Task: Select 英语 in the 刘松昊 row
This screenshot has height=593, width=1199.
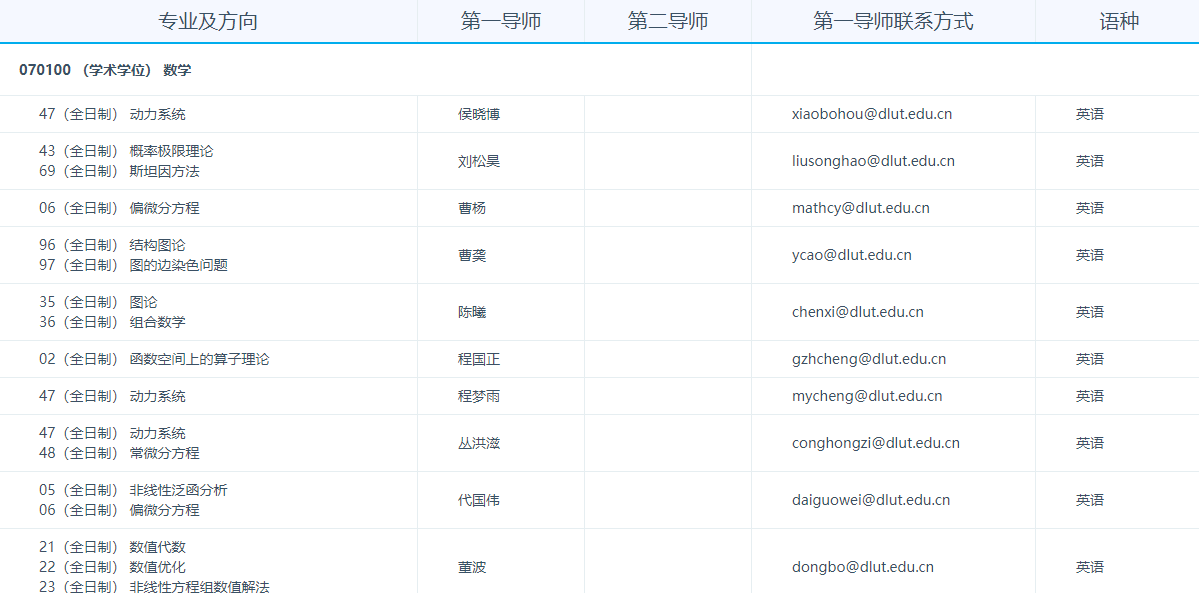Action: click(x=1090, y=161)
